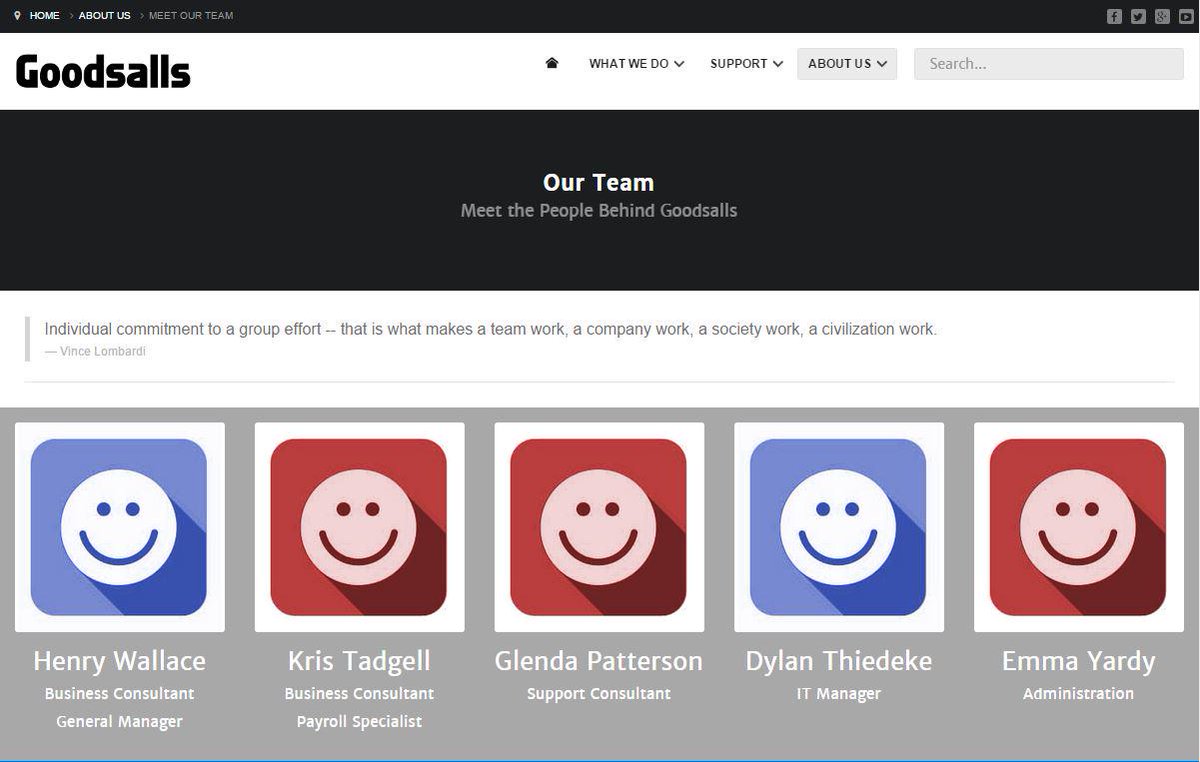Select Dylan Thiedeke's smiley photo

[x=839, y=527]
